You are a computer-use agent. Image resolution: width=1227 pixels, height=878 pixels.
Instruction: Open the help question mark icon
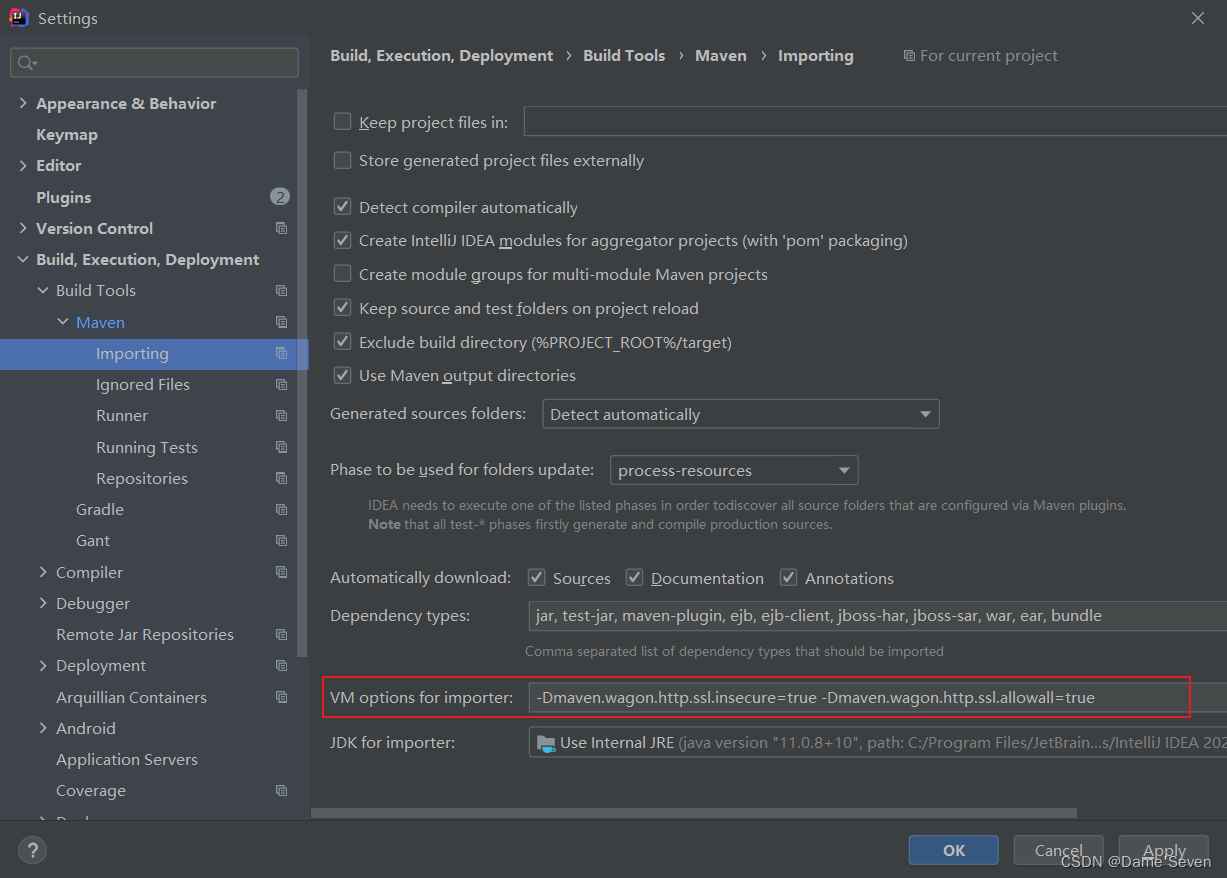click(32, 851)
